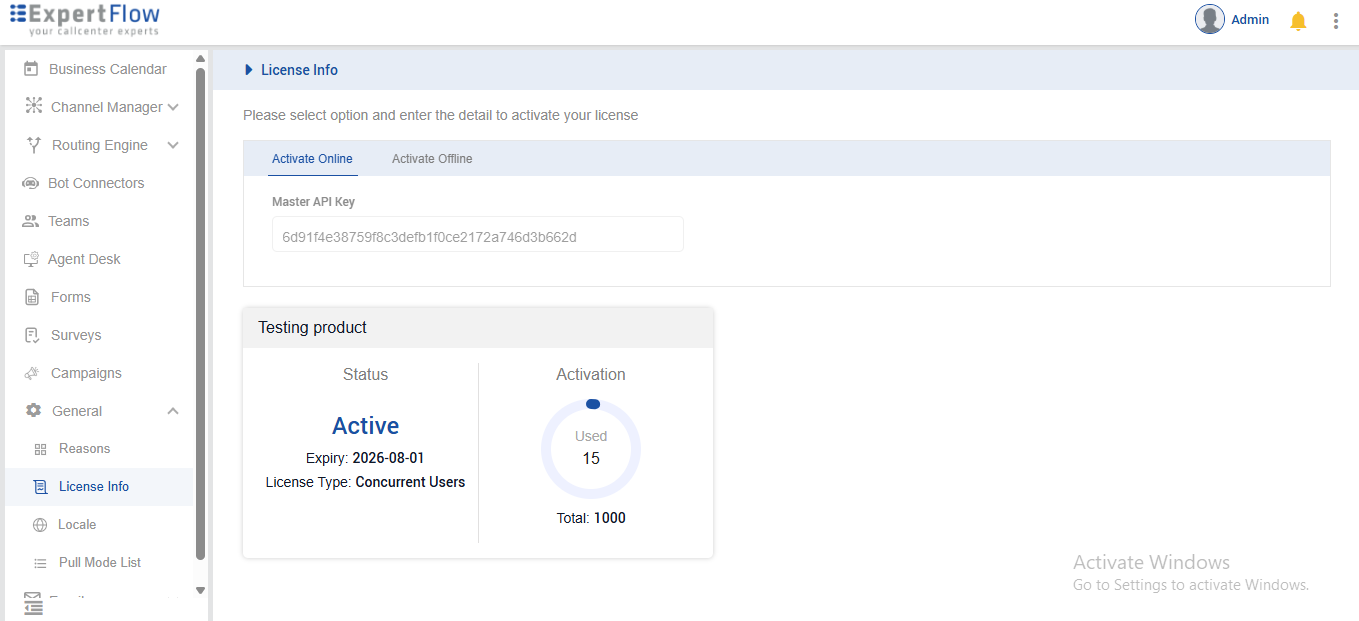Click the Surveys icon in sidebar
Screen dimensions: 1359x621
click(x=31, y=335)
